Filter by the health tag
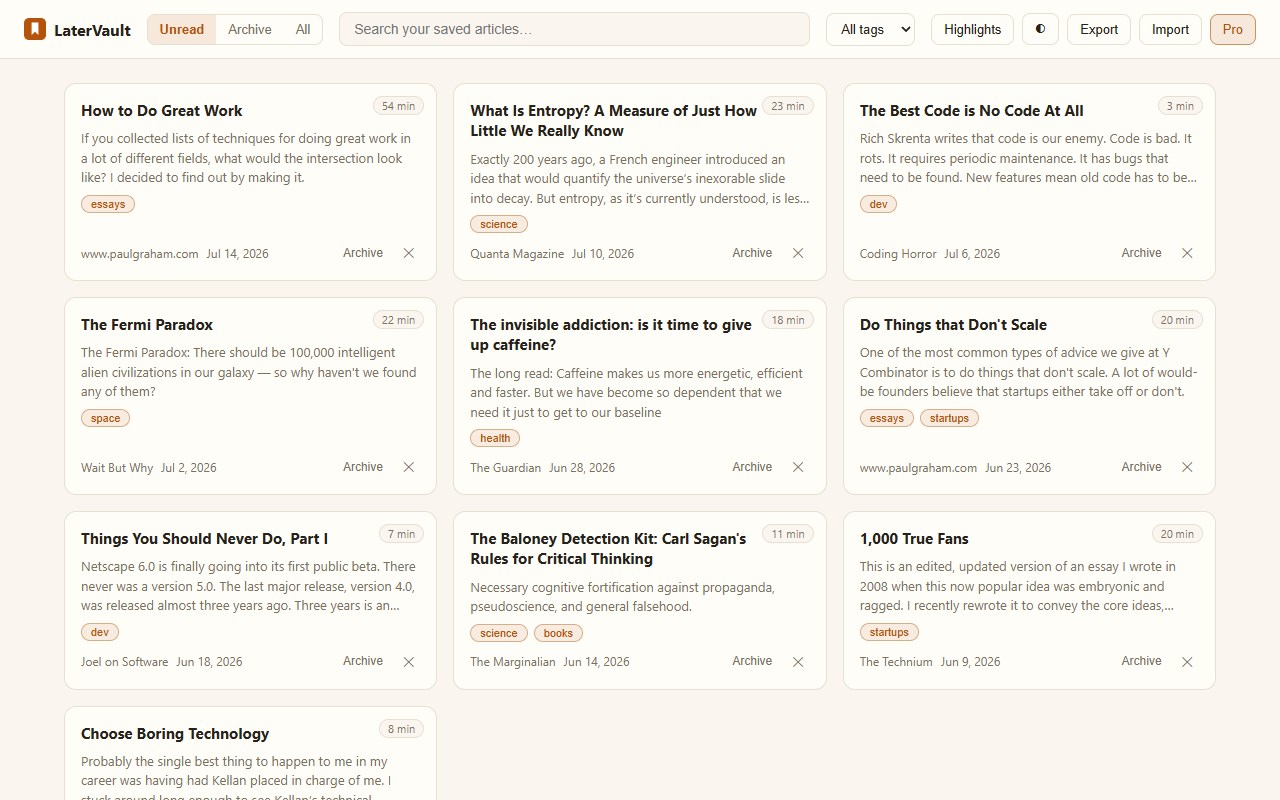The image size is (1280, 800). (x=495, y=438)
